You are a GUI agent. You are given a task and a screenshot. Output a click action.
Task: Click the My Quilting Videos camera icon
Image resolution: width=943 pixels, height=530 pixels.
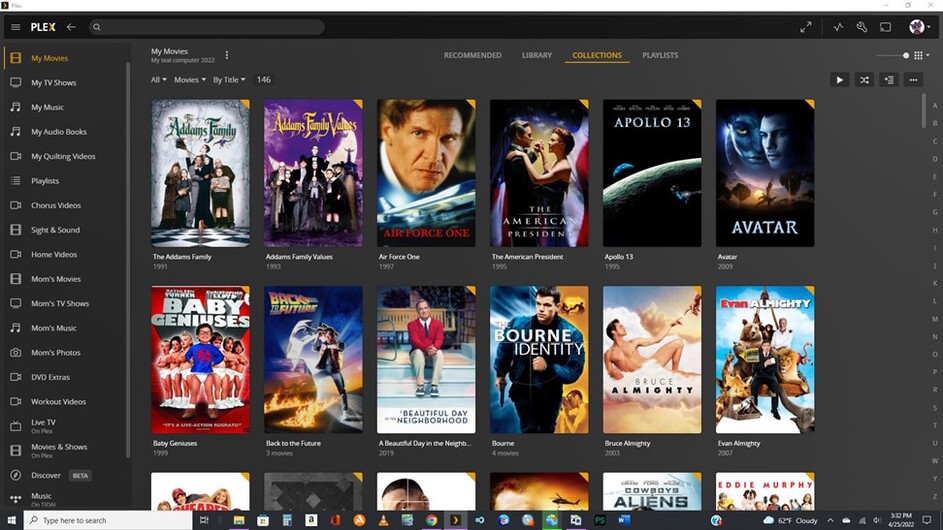click(16, 156)
